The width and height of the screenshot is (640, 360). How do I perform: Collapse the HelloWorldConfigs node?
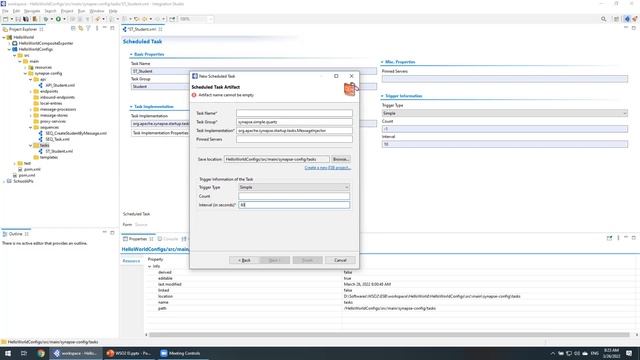coord(9,49)
